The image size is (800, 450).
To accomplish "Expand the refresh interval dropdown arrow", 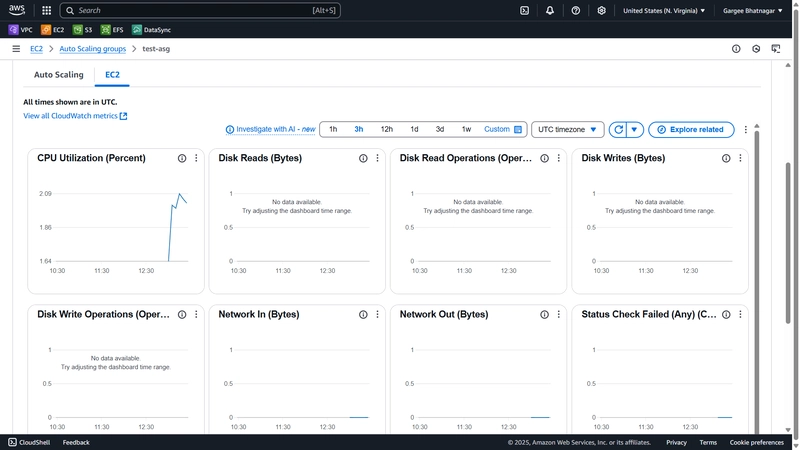I will coord(634,130).
